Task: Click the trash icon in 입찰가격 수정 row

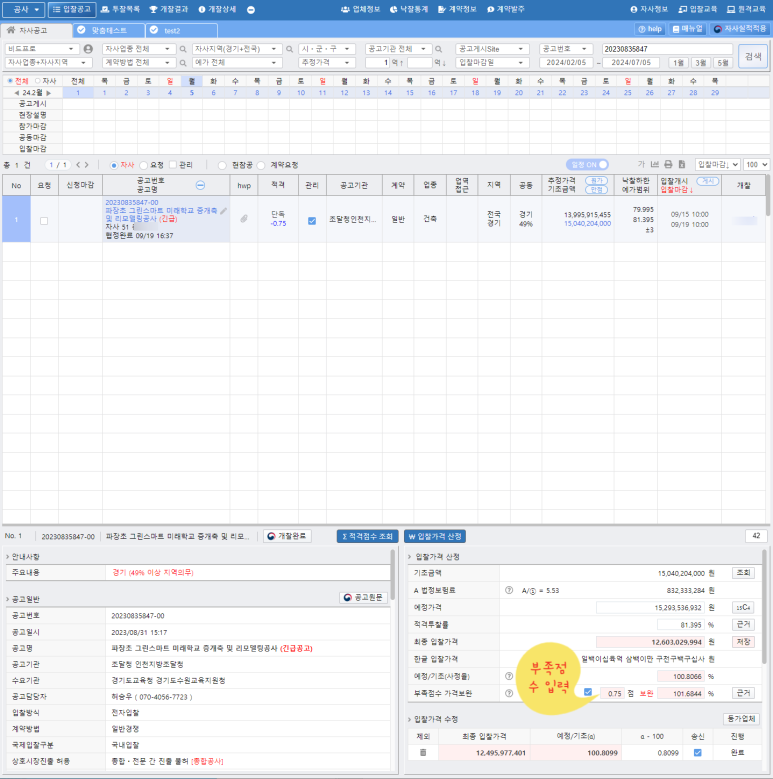Action: click(423, 753)
